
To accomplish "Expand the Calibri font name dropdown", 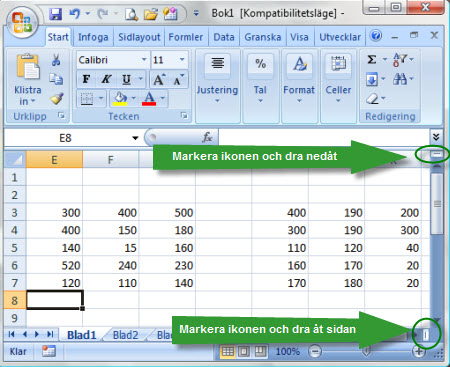I will (x=144, y=60).
